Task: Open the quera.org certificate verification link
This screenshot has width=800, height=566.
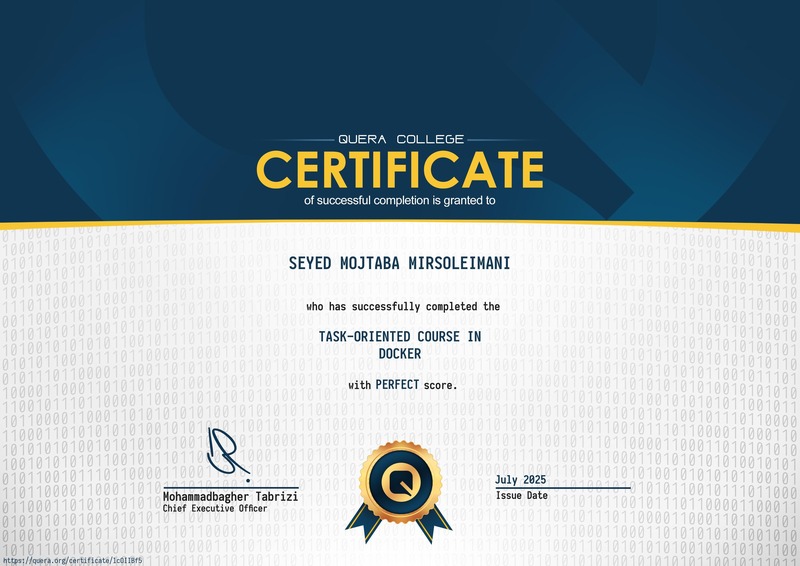Action: (71, 560)
